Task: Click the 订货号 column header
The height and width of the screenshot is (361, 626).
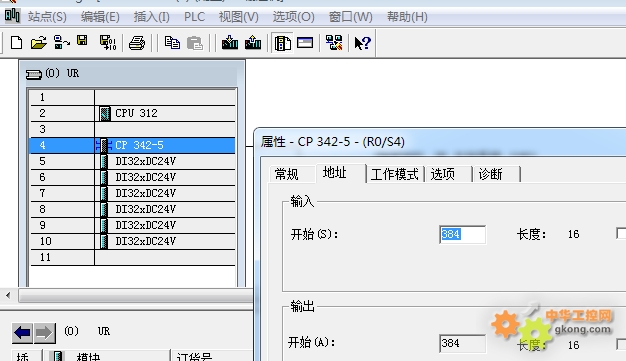Action: (x=212, y=356)
